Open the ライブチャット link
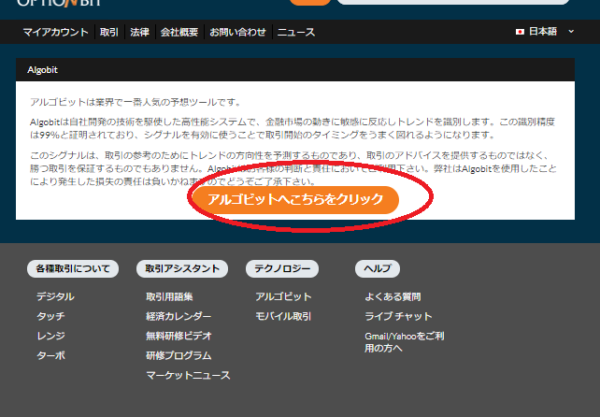 click(399, 316)
